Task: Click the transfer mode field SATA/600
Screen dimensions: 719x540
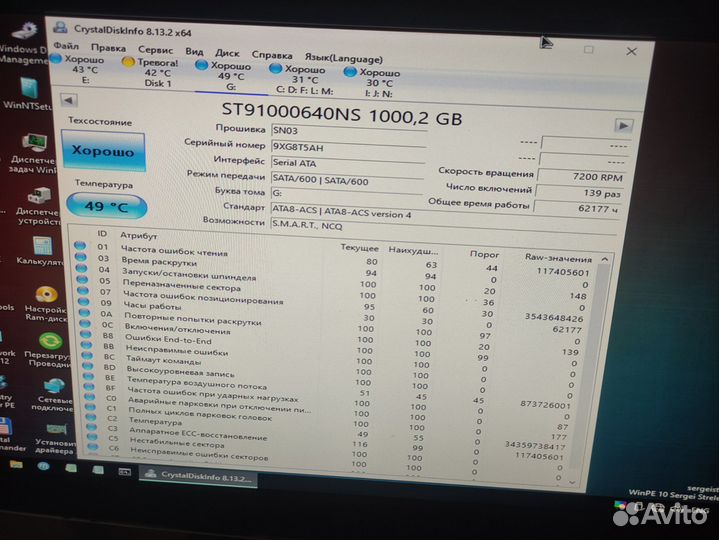Action: [x=347, y=179]
